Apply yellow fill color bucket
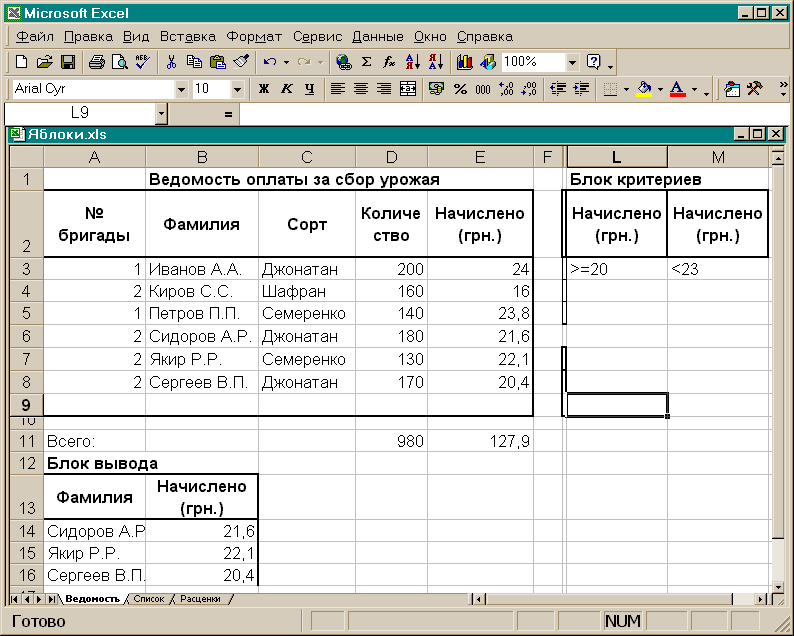Viewport: 794px width, 636px height. click(644, 89)
